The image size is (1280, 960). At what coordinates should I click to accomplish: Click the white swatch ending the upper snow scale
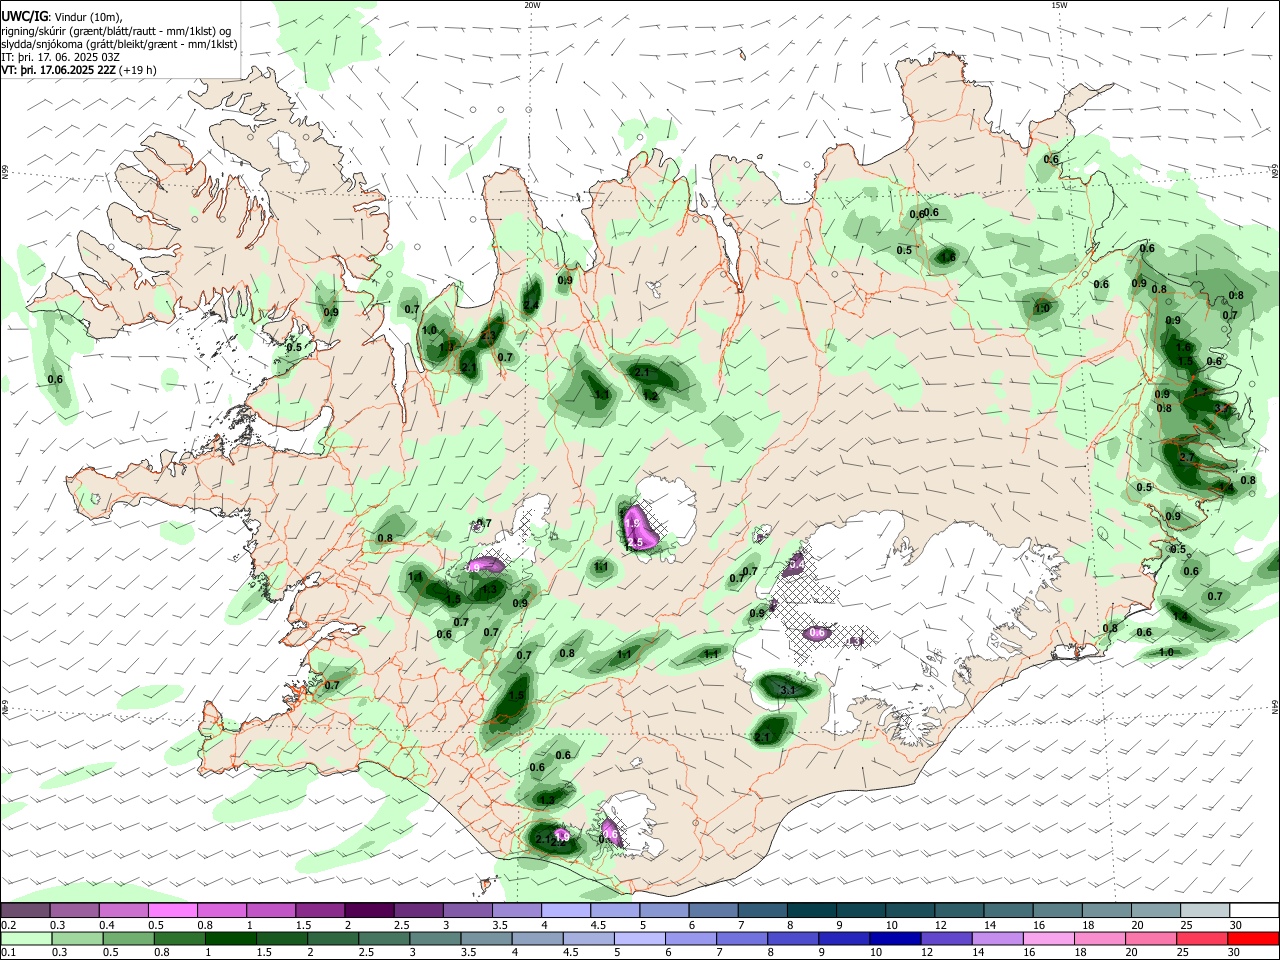(x=1255, y=910)
